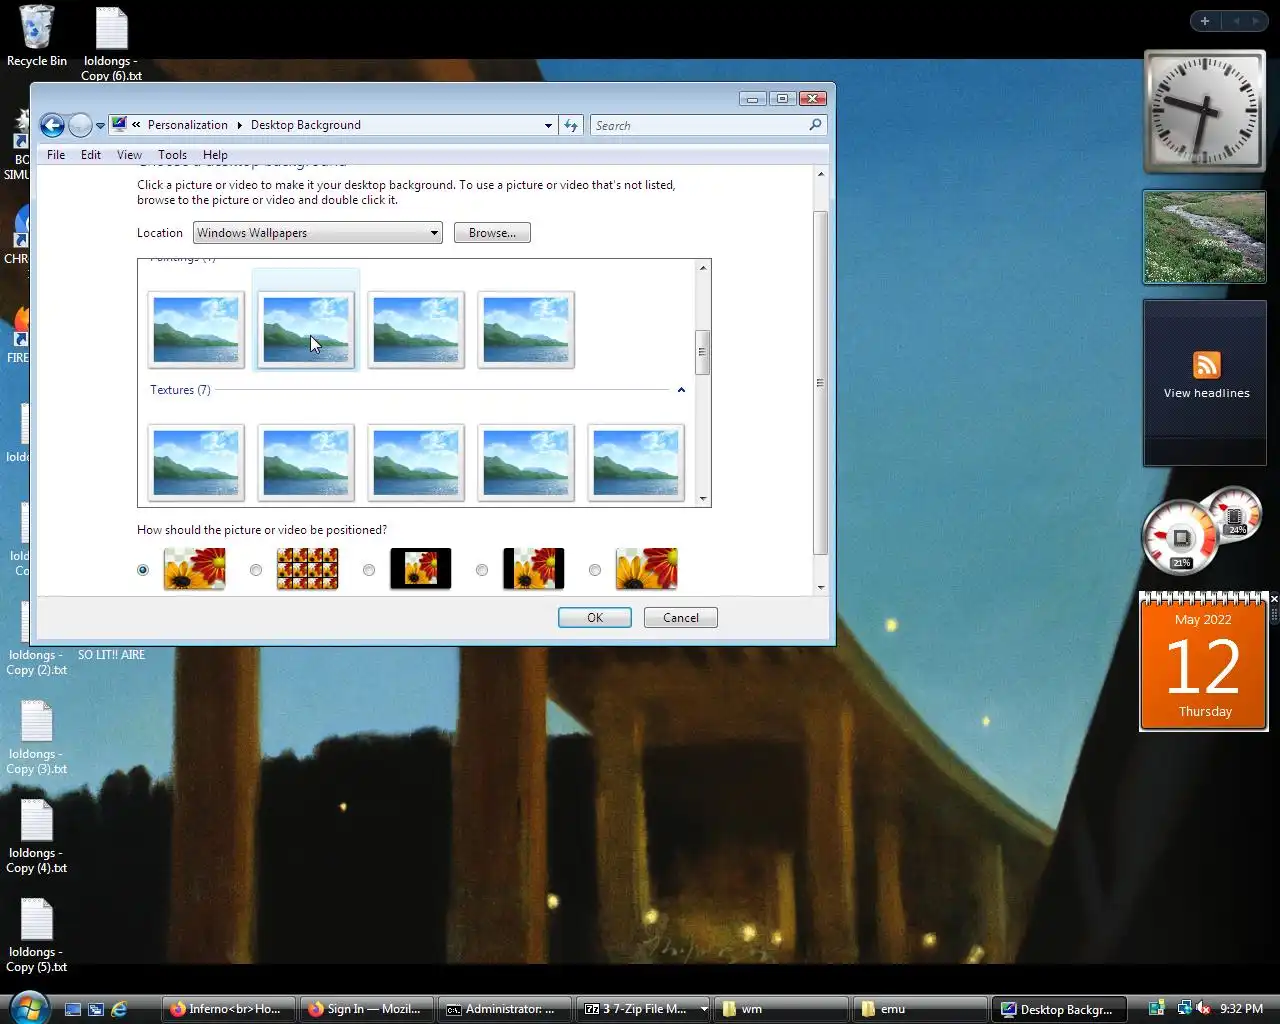The height and width of the screenshot is (1024, 1280).
Task: Select loldongs - Copy (4).txt desktop file
Action: tap(36, 836)
